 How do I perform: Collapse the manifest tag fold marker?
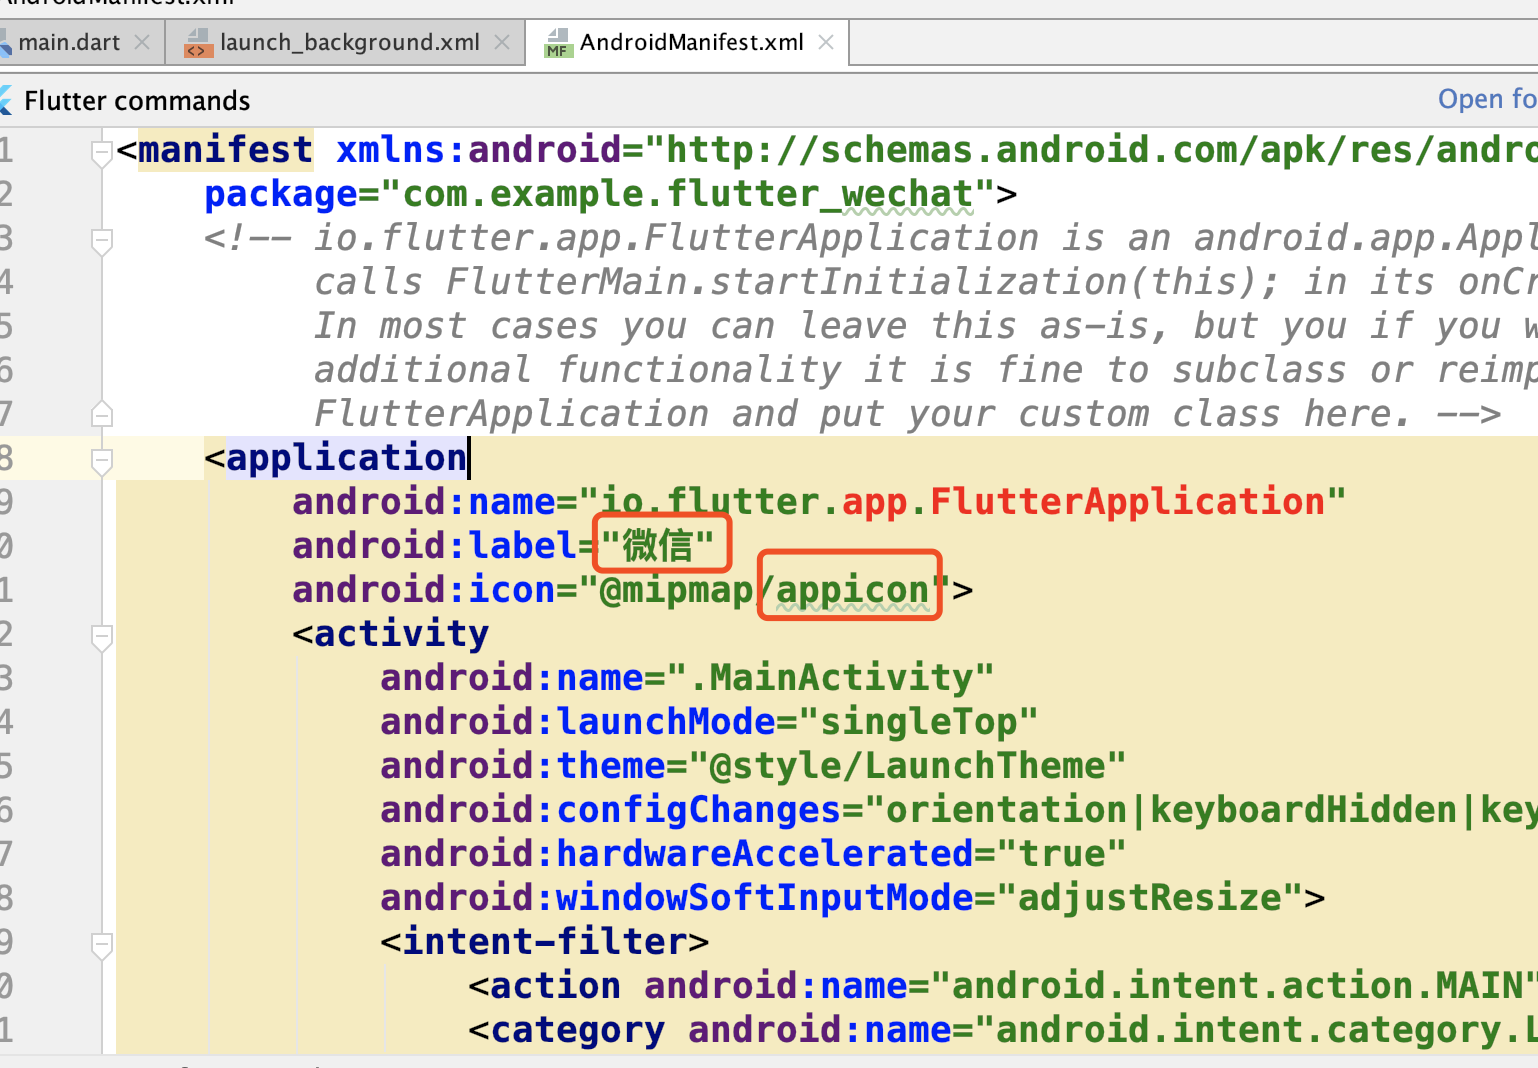(101, 153)
